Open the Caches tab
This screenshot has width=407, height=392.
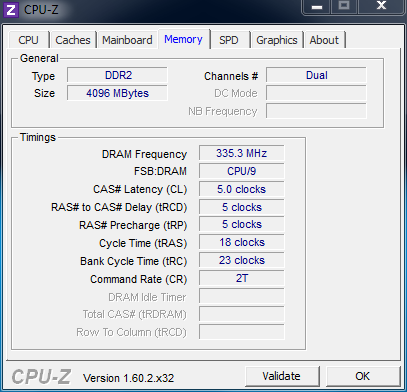pos(73,40)
